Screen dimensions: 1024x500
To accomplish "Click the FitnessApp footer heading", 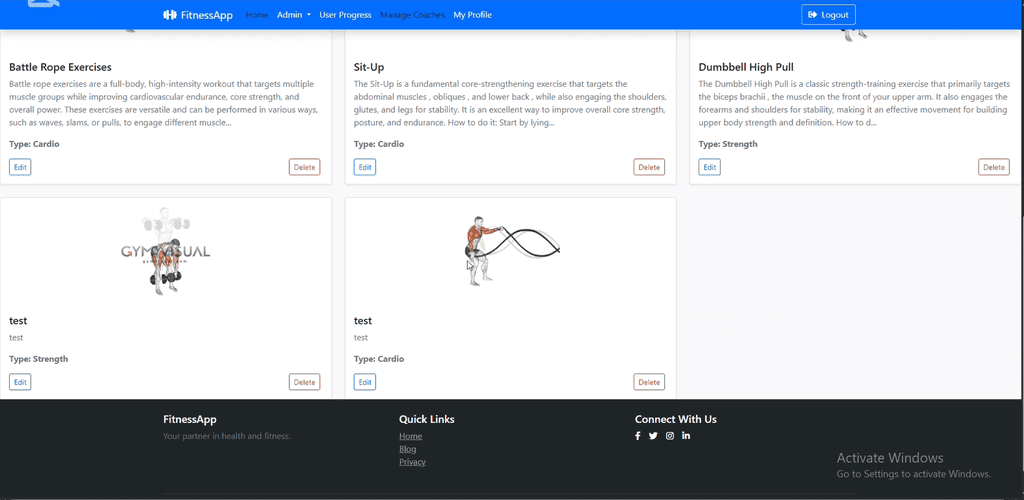I will (190, 419).
